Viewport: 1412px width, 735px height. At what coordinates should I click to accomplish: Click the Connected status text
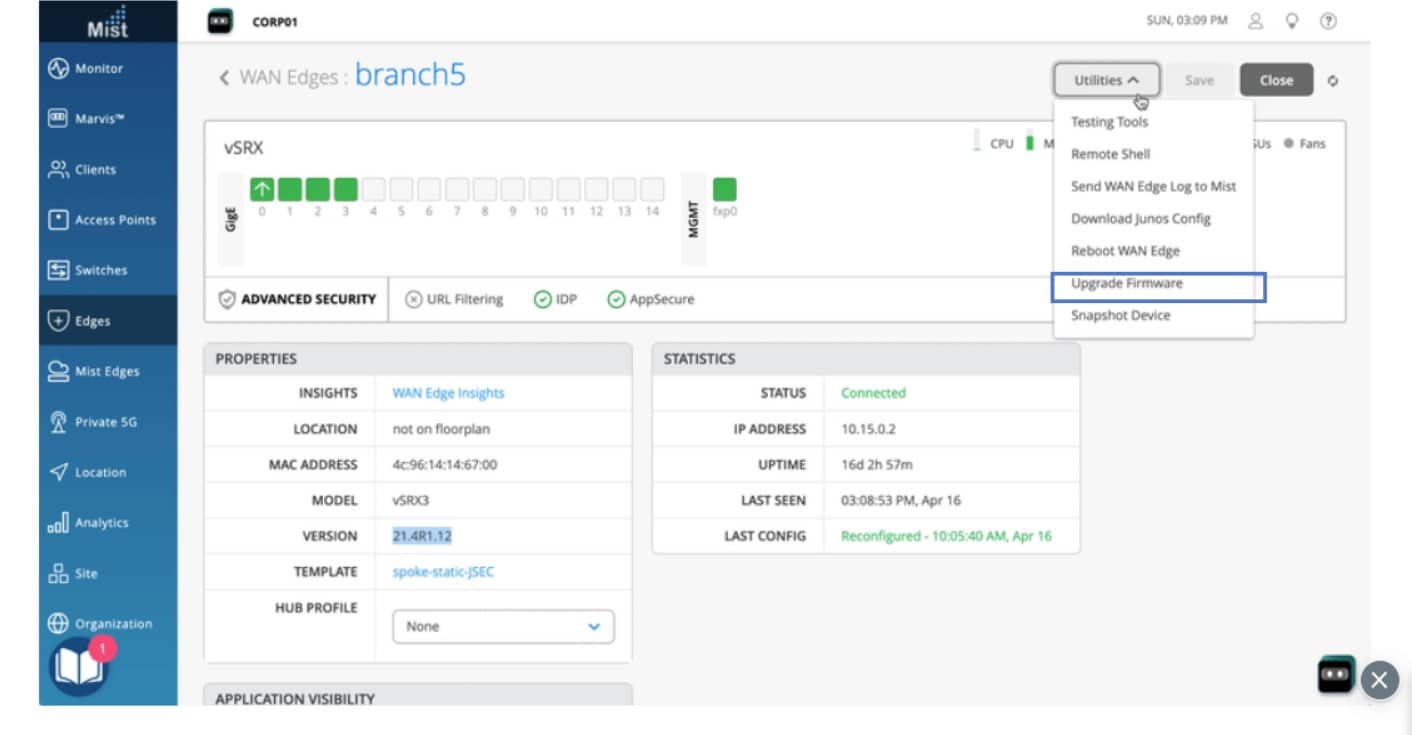pyautogui.click(x=873, y=393)
